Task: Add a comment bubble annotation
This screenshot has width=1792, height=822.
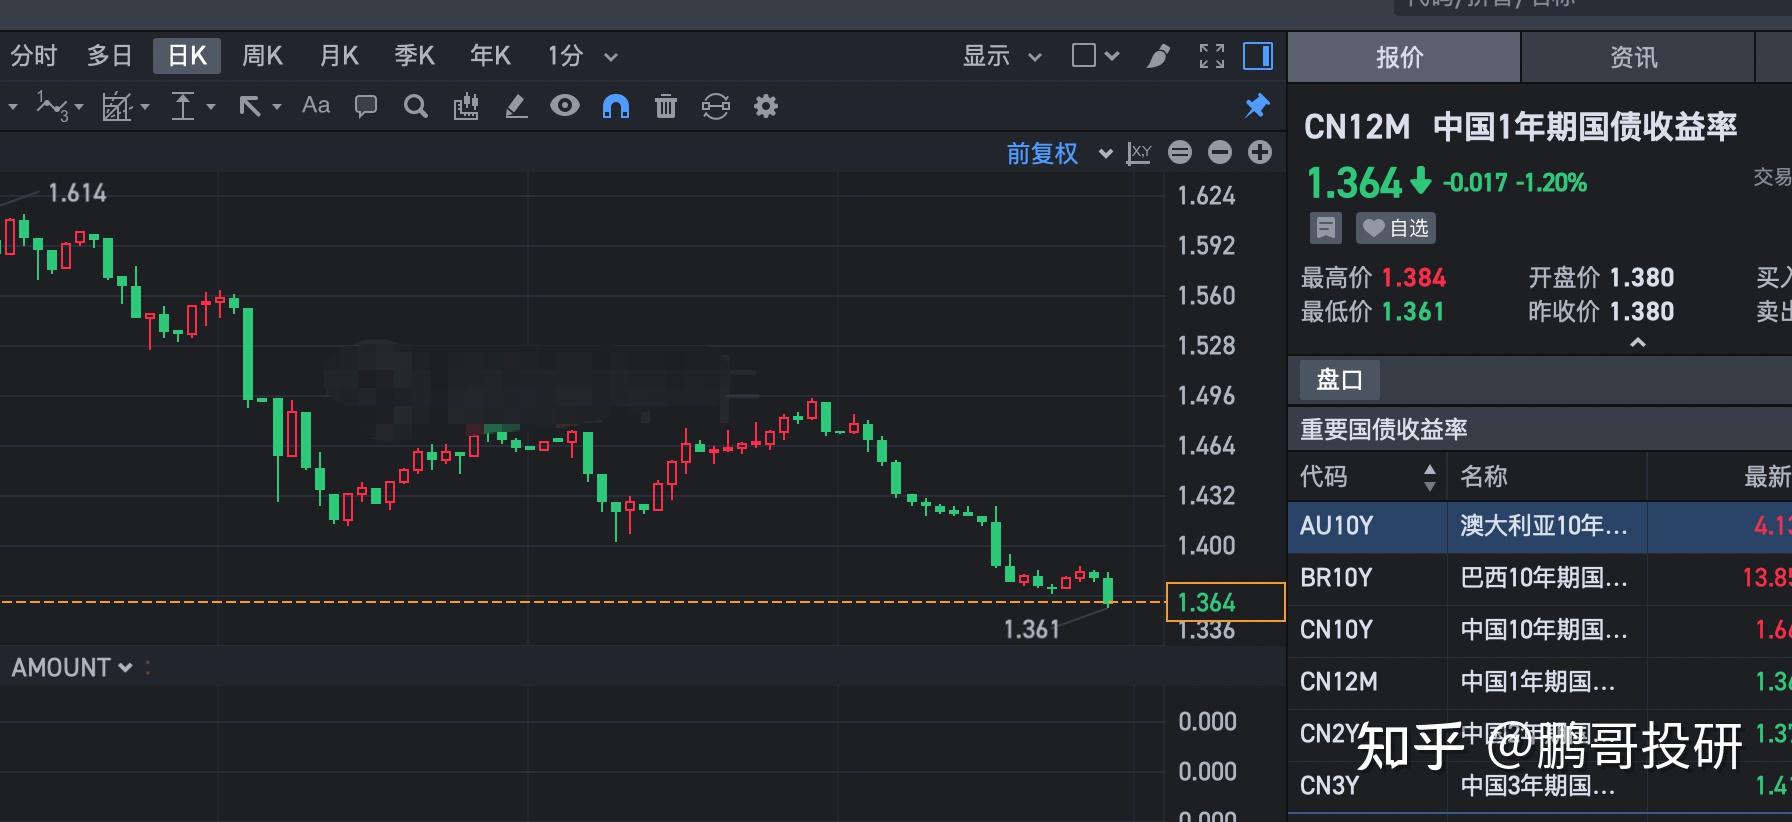Action: (366, 106)
